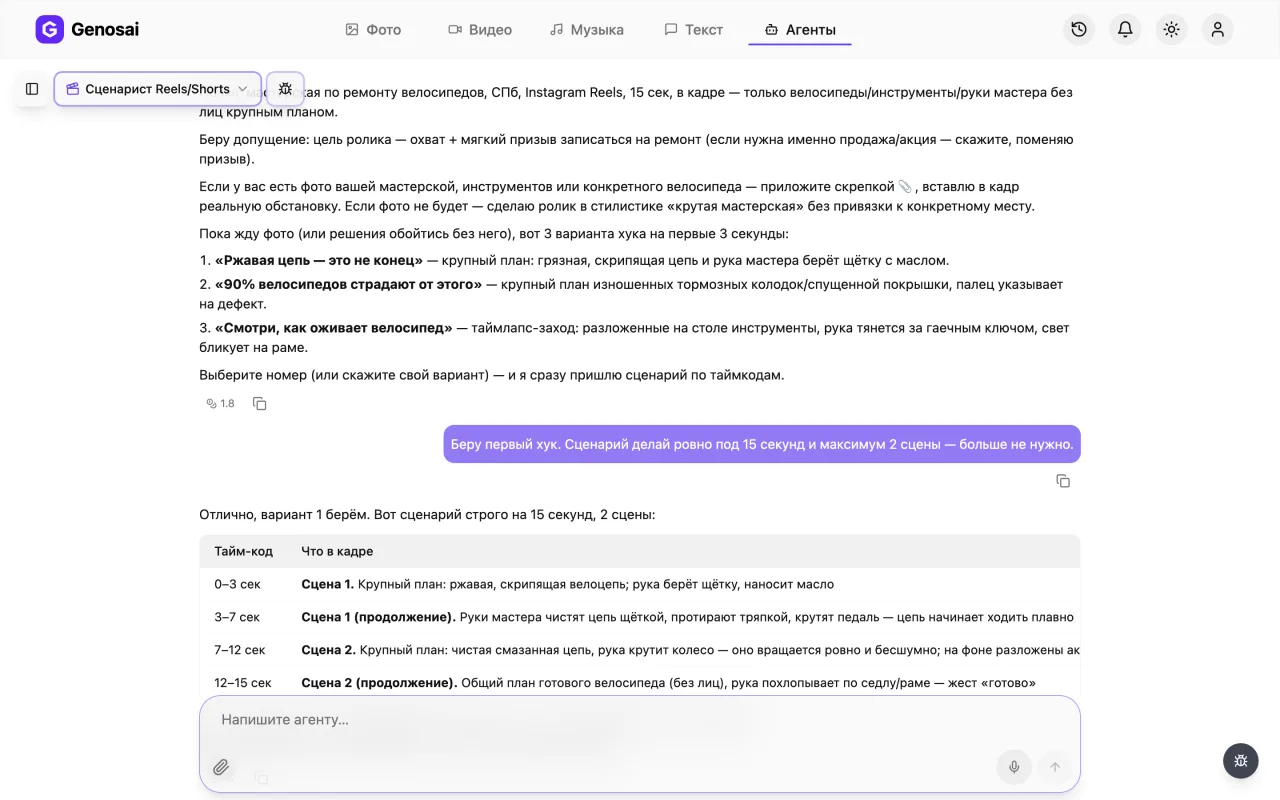
Task: Toggle the sidebar panel icon
Action: point(32,89)
